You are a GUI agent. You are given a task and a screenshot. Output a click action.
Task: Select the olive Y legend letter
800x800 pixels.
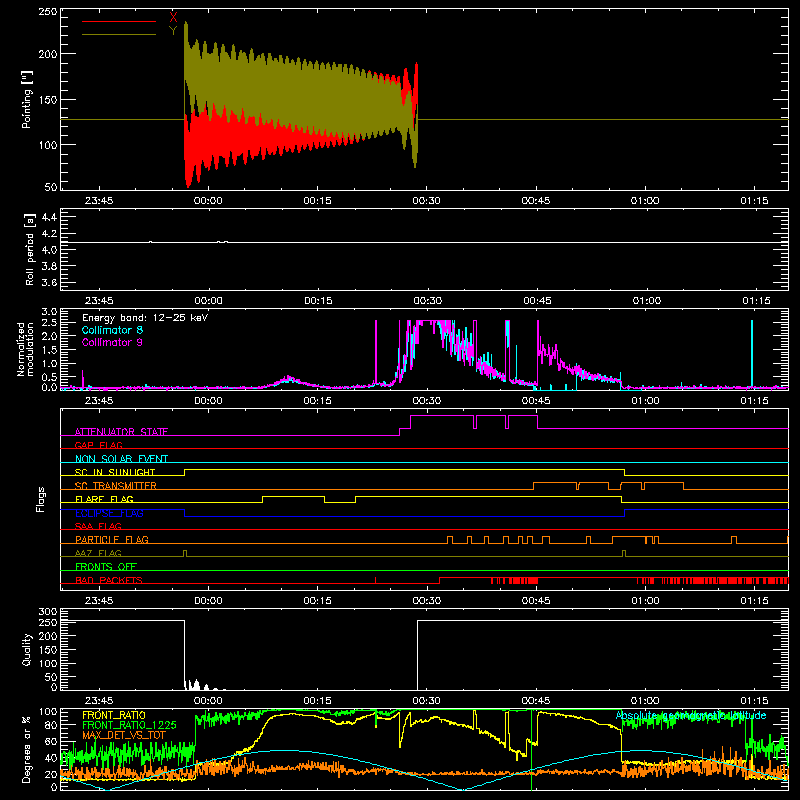[x=173, y=31]
